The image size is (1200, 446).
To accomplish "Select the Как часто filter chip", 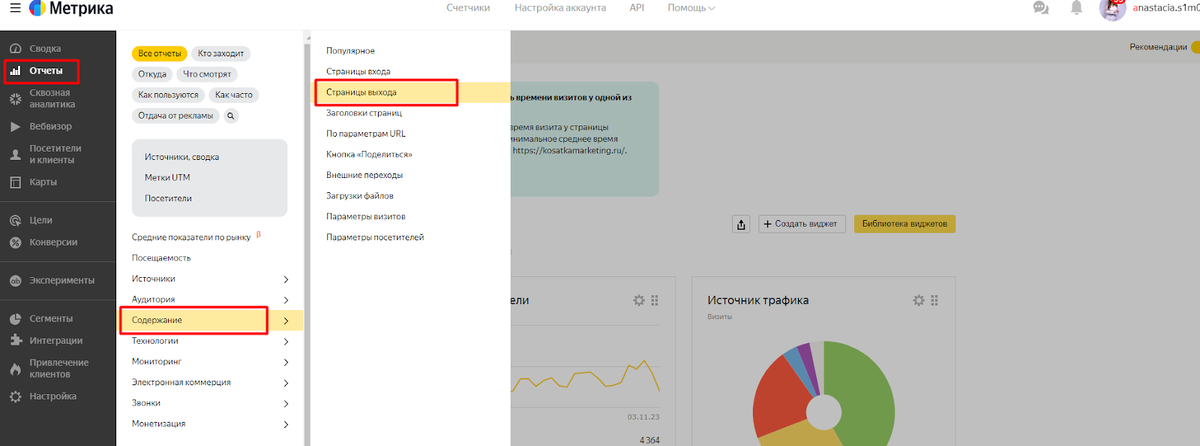I will [234, 95].
